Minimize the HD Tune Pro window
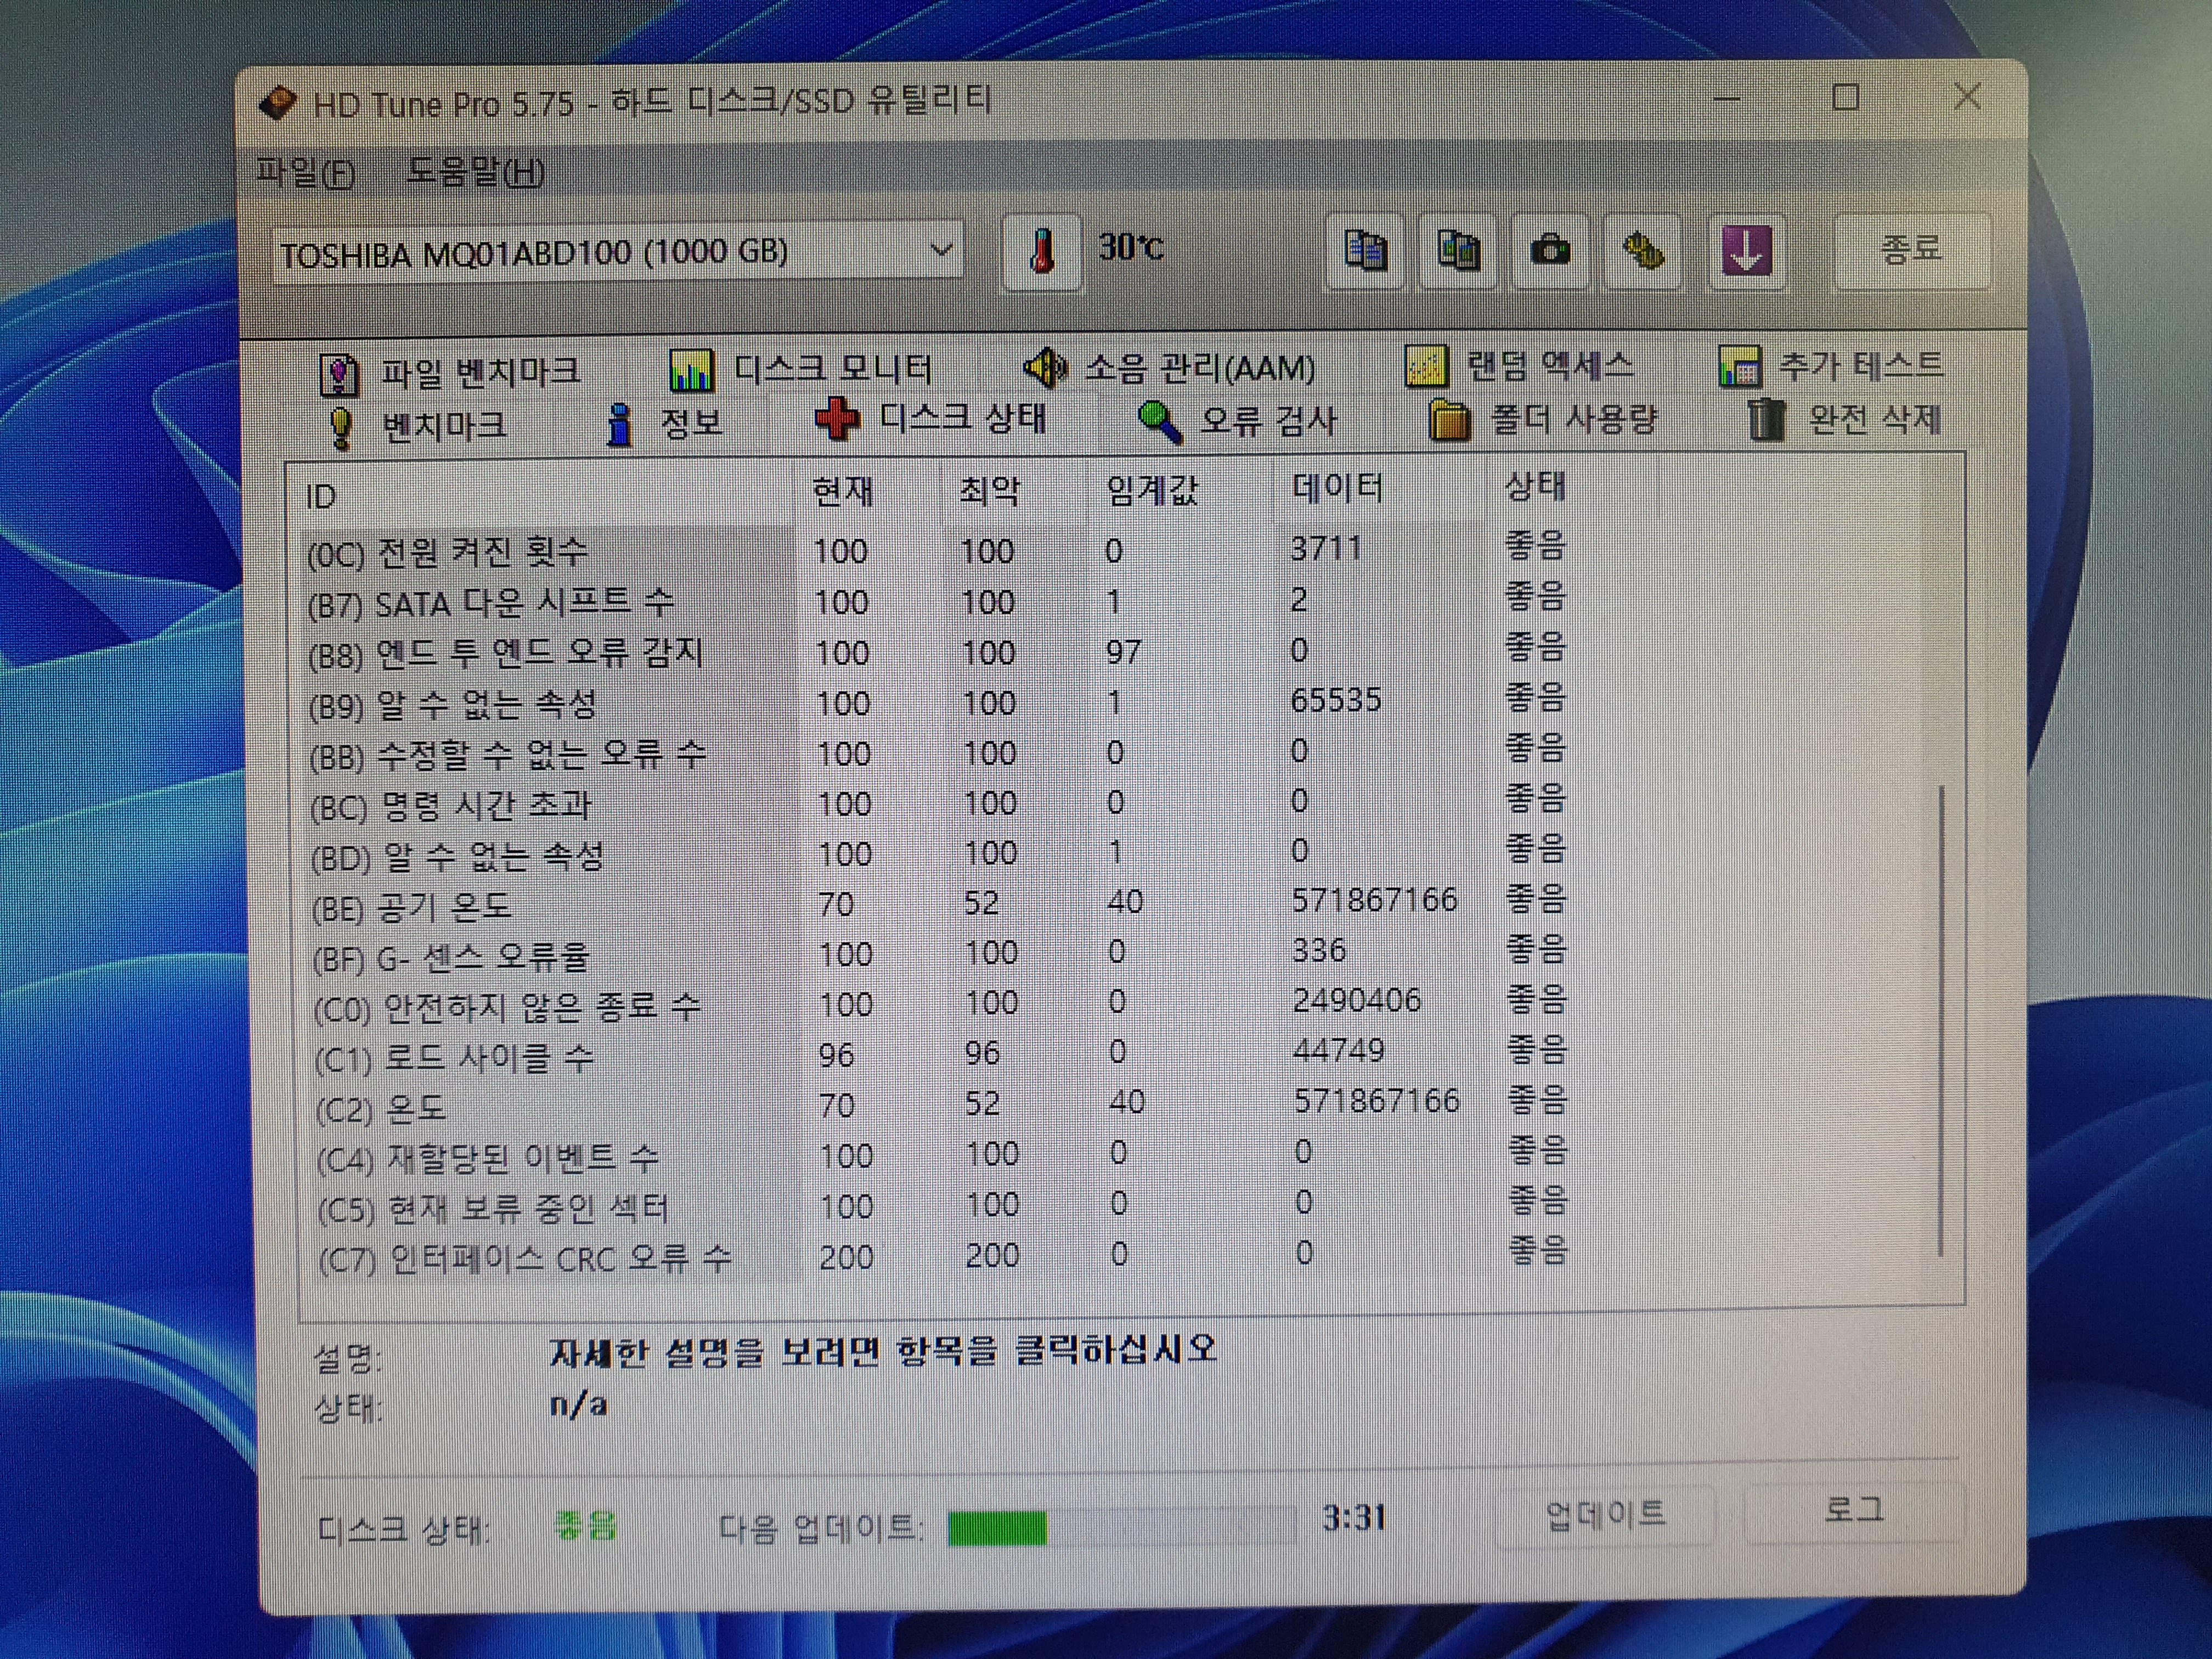This screenshot has height=1659, width=2212. pos(1727,99)
